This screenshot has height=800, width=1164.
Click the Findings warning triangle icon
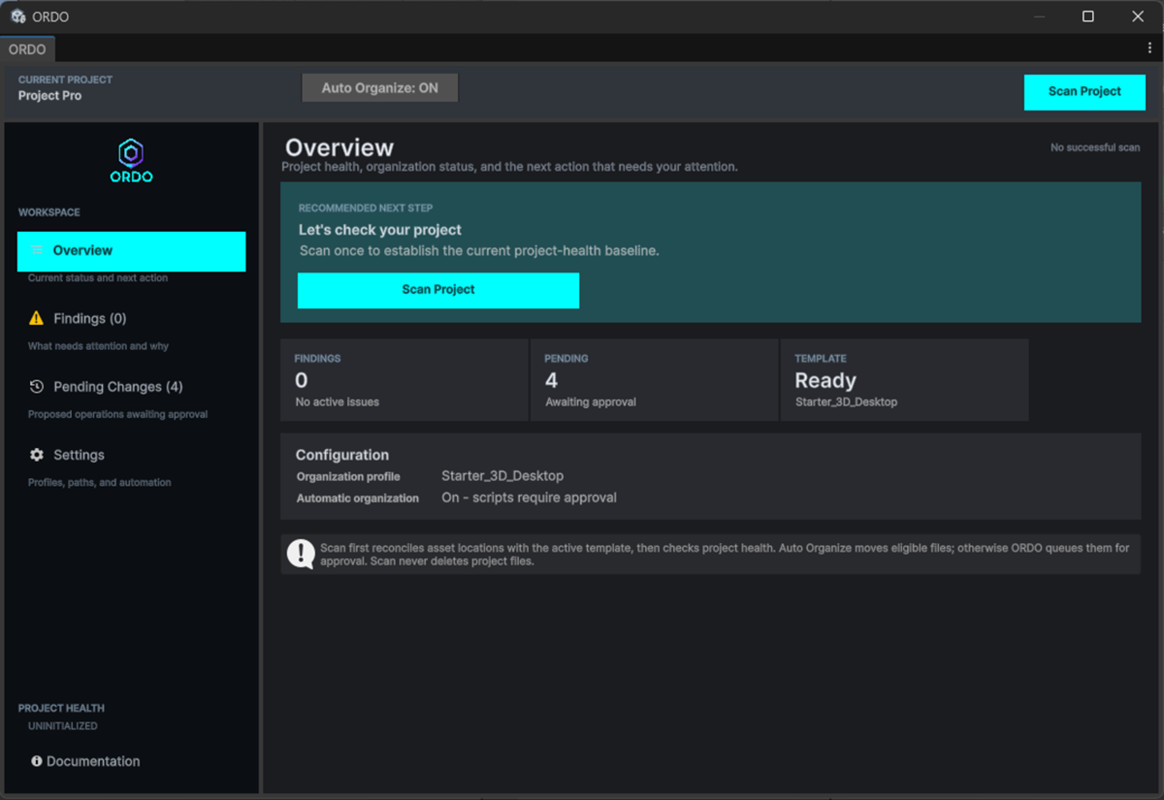pos(36,318)
